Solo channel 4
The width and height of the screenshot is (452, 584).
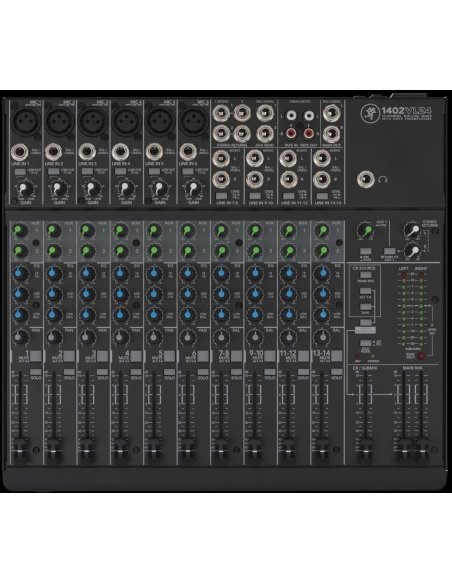click(x=136, y=372)
